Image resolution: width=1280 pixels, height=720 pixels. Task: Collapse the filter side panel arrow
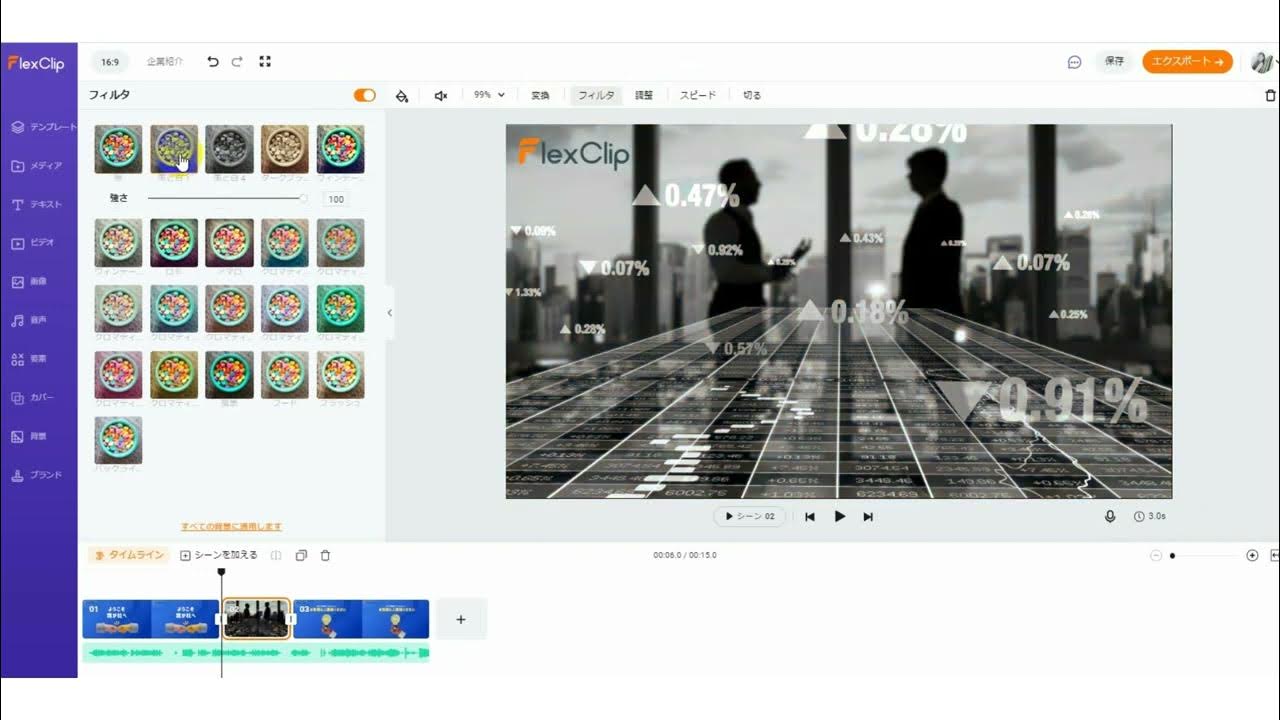click(x=389, y=313)
